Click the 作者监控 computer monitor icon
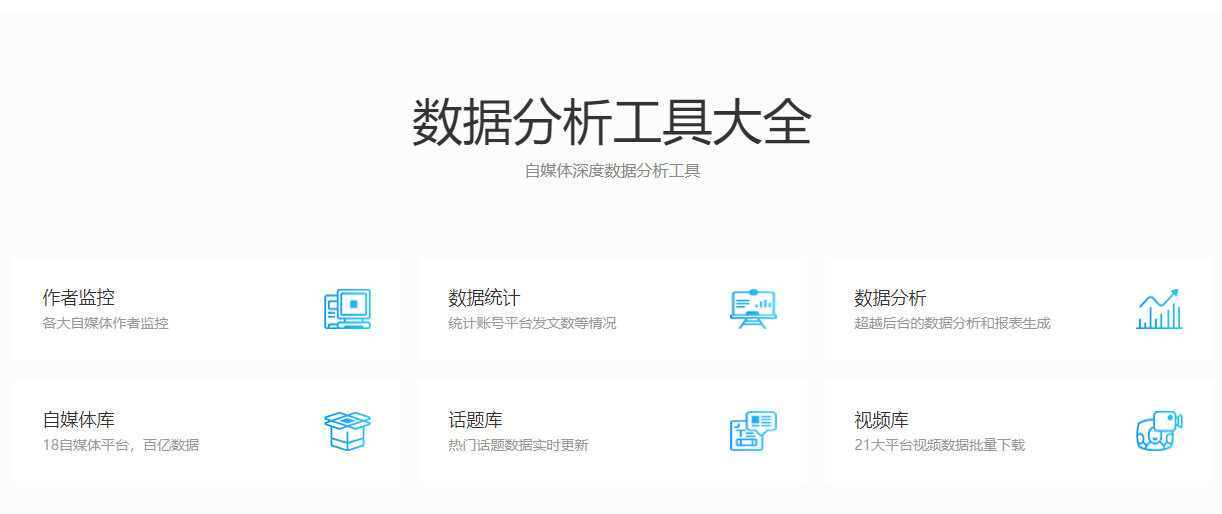The image size is (1222, 514). pos(347,309)
